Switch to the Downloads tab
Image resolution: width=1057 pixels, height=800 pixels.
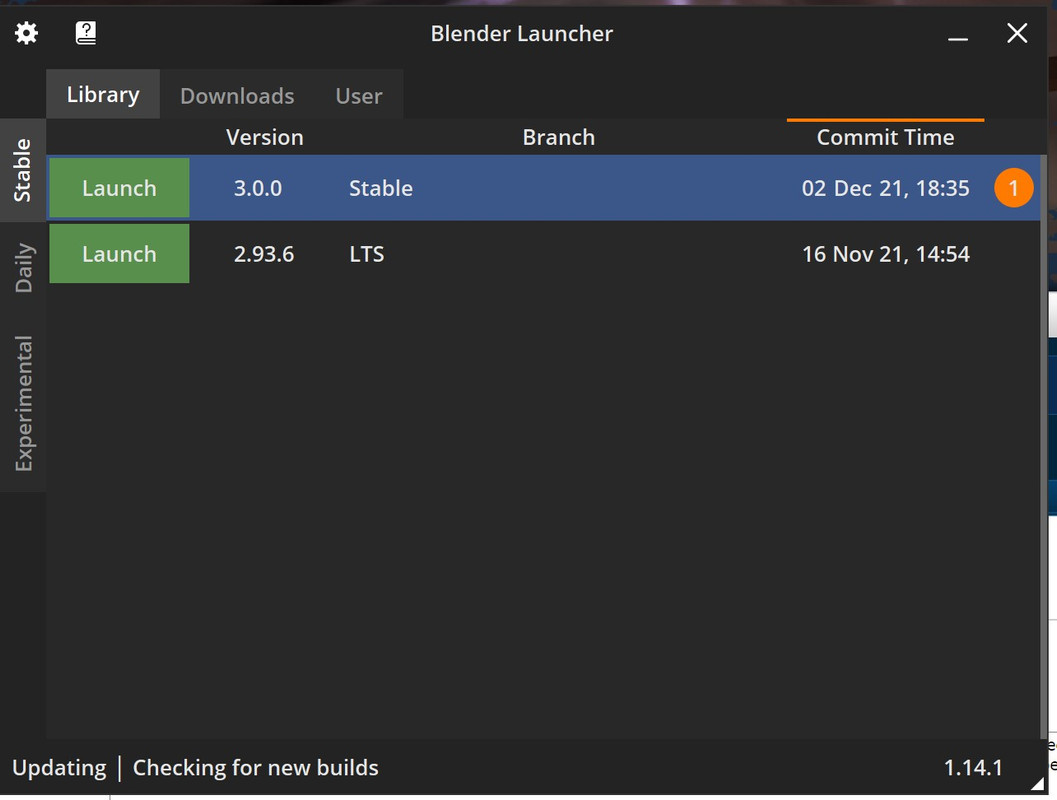237,95
